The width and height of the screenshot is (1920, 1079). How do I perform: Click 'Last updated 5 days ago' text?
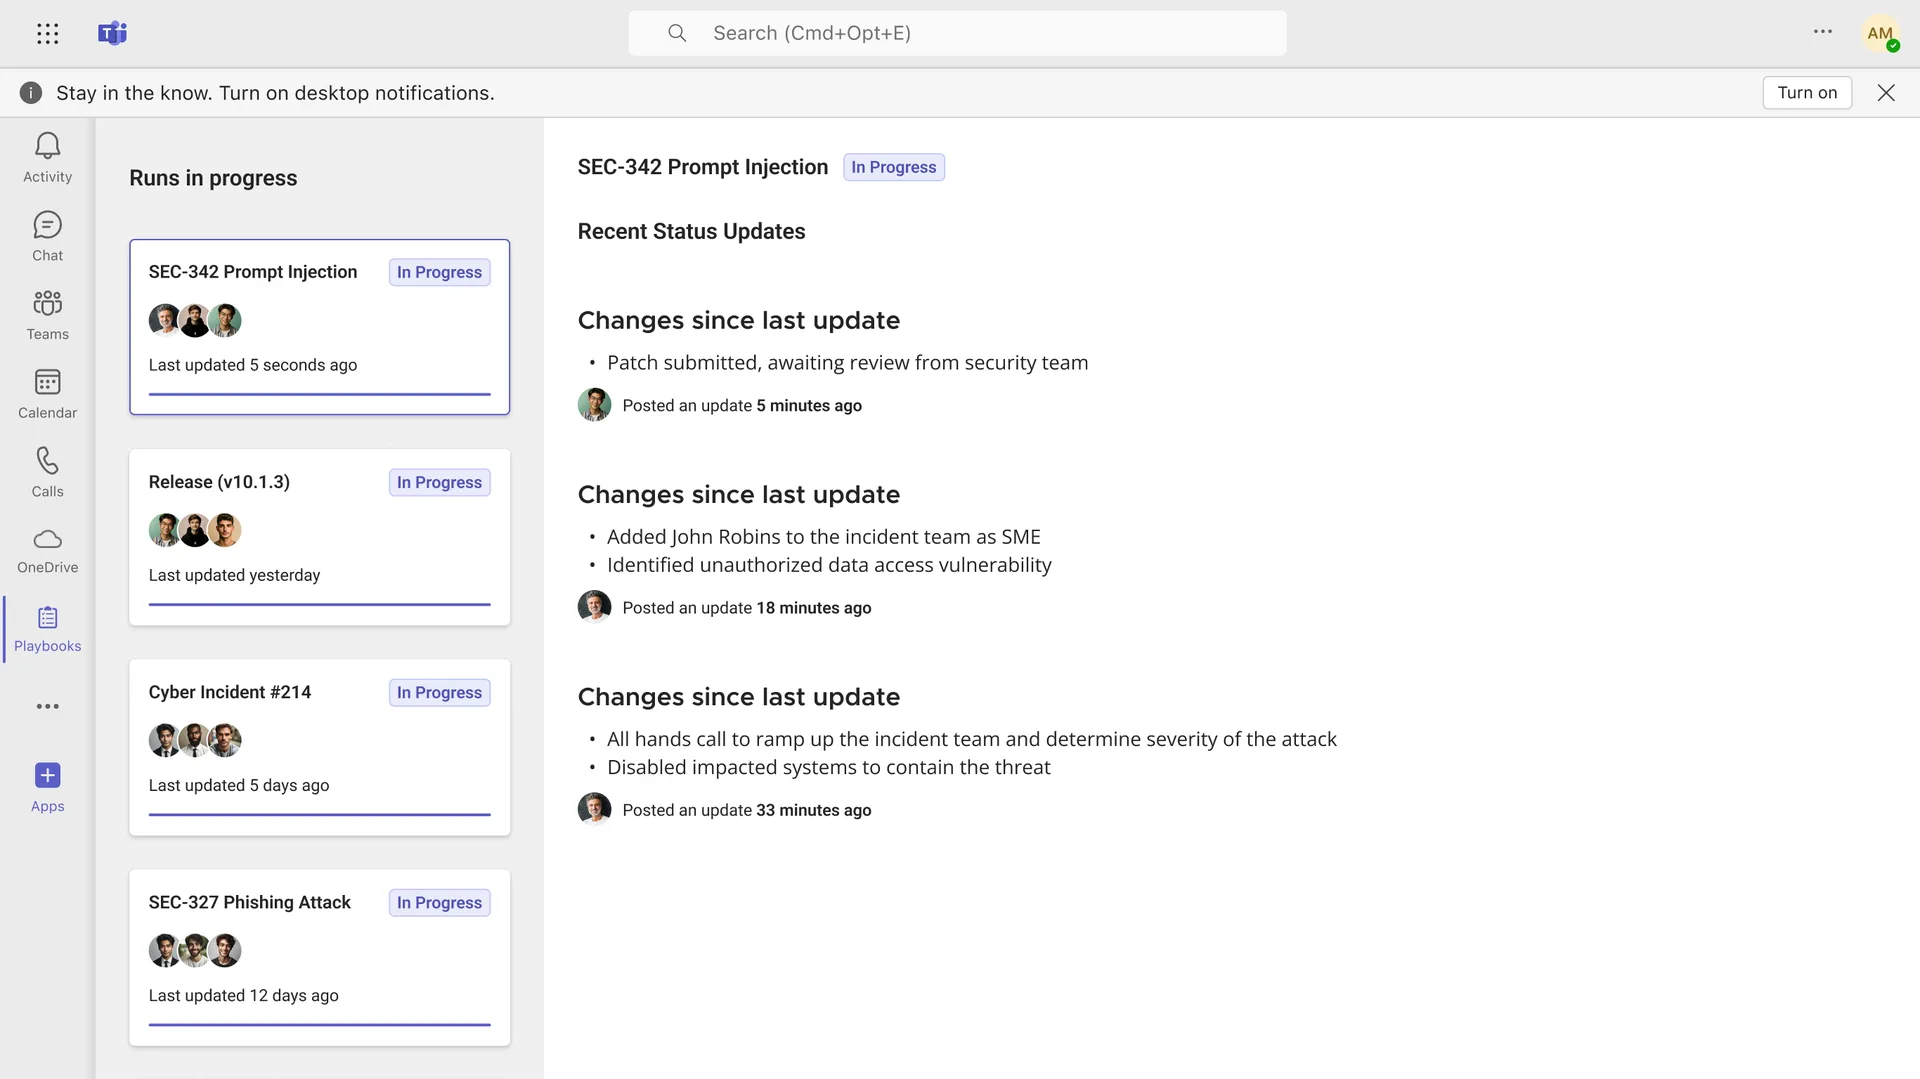[239, 785]
